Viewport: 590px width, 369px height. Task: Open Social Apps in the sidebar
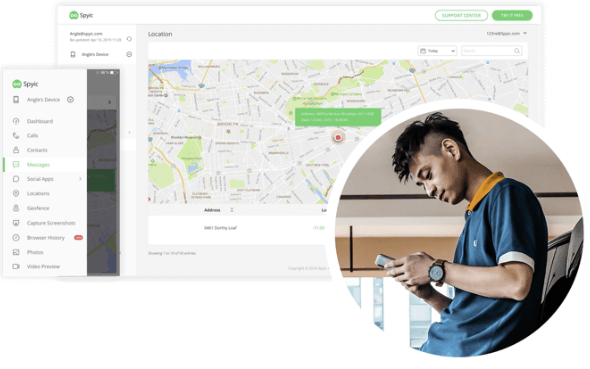click(40, 179)
